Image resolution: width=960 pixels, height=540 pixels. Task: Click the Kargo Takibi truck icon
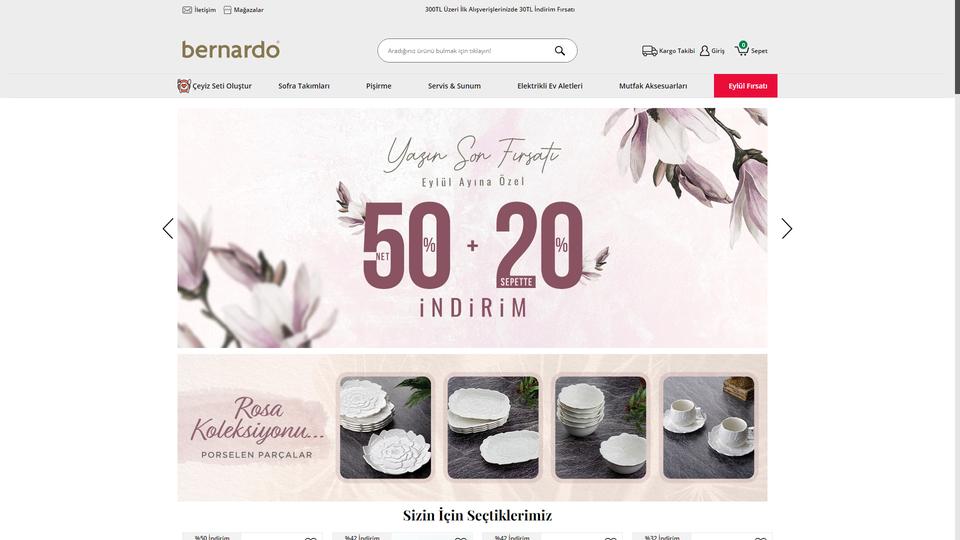(x=650, y=51)
